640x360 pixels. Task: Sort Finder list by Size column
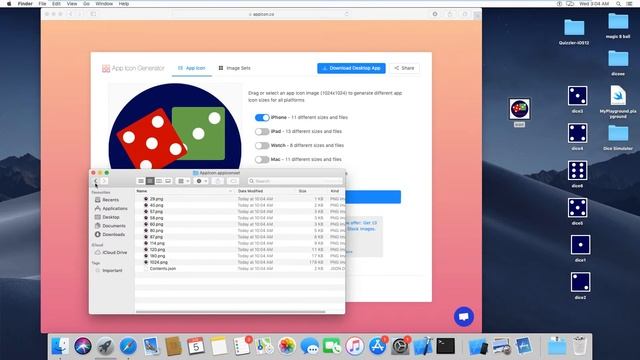(312, 191)
